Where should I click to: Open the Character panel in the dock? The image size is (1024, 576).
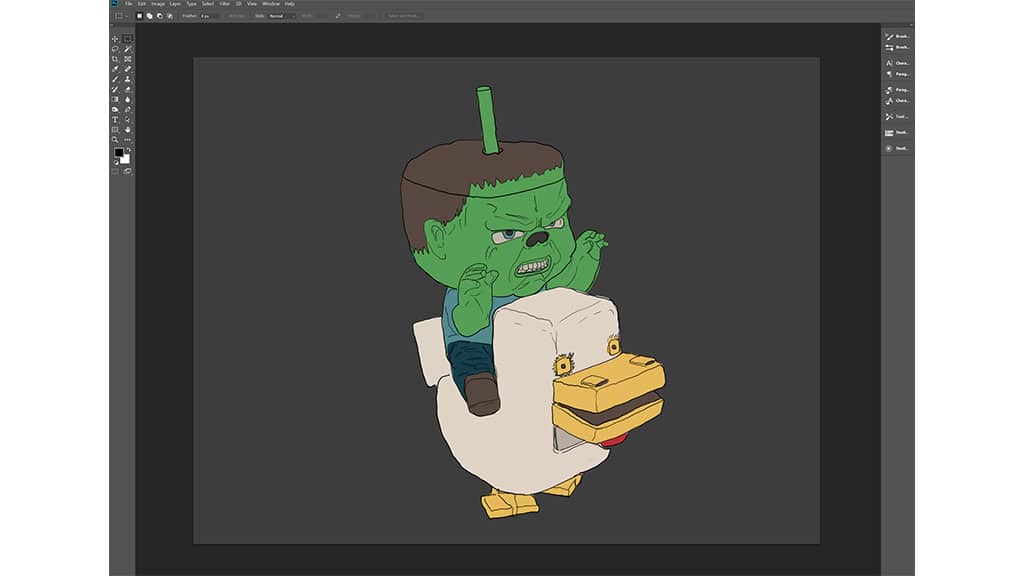[x=897, y=63]
